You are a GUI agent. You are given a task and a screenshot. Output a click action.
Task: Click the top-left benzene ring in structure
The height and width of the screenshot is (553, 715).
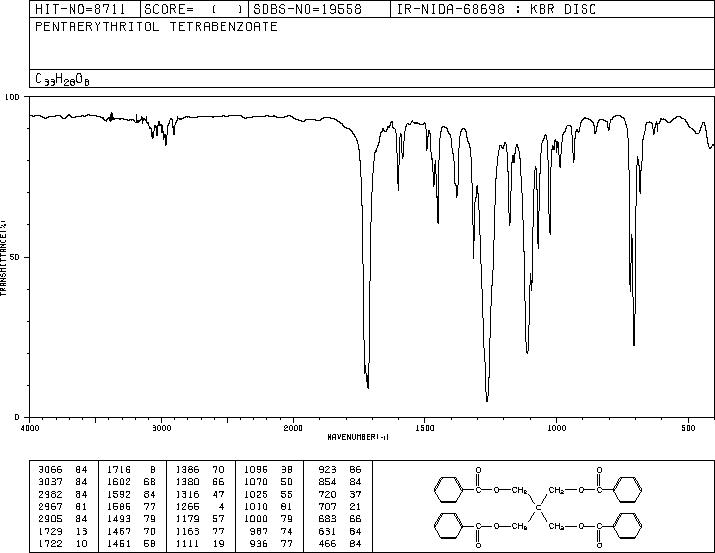pyautogui.click(x=448, y=490)
